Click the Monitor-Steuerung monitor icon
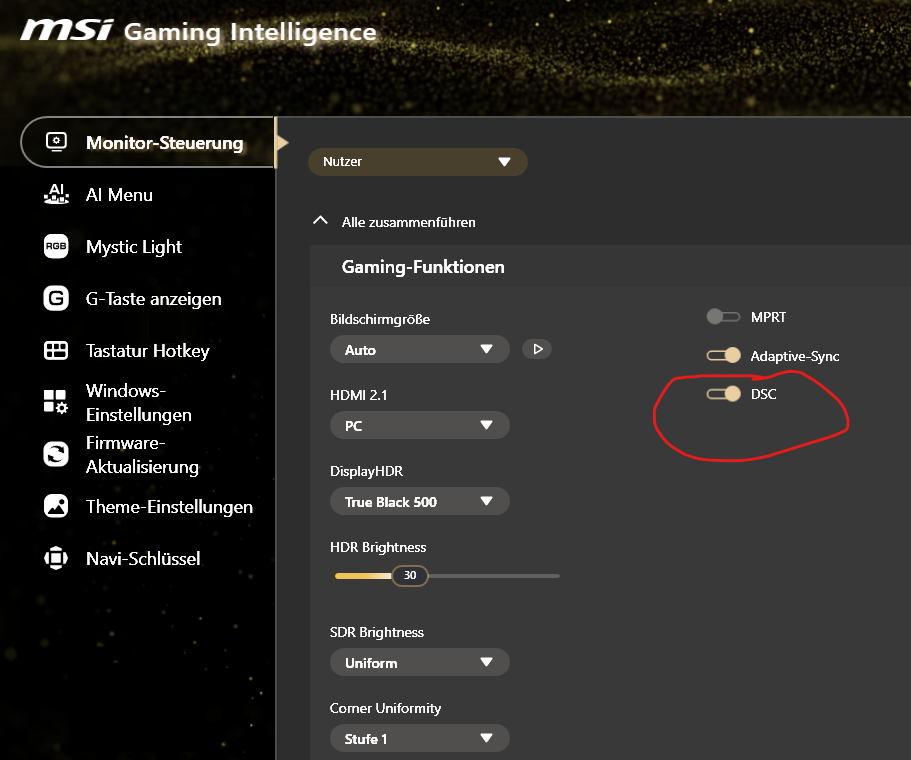The height and width of the screenshot is (760, 911). pyautogui.click(x=56, y=142)
